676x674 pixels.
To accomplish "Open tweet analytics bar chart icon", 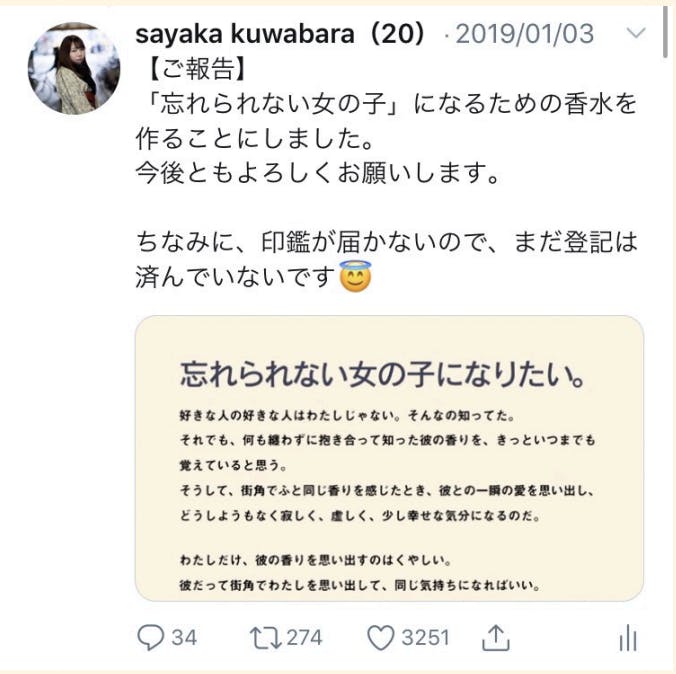I will coord(628,638).
